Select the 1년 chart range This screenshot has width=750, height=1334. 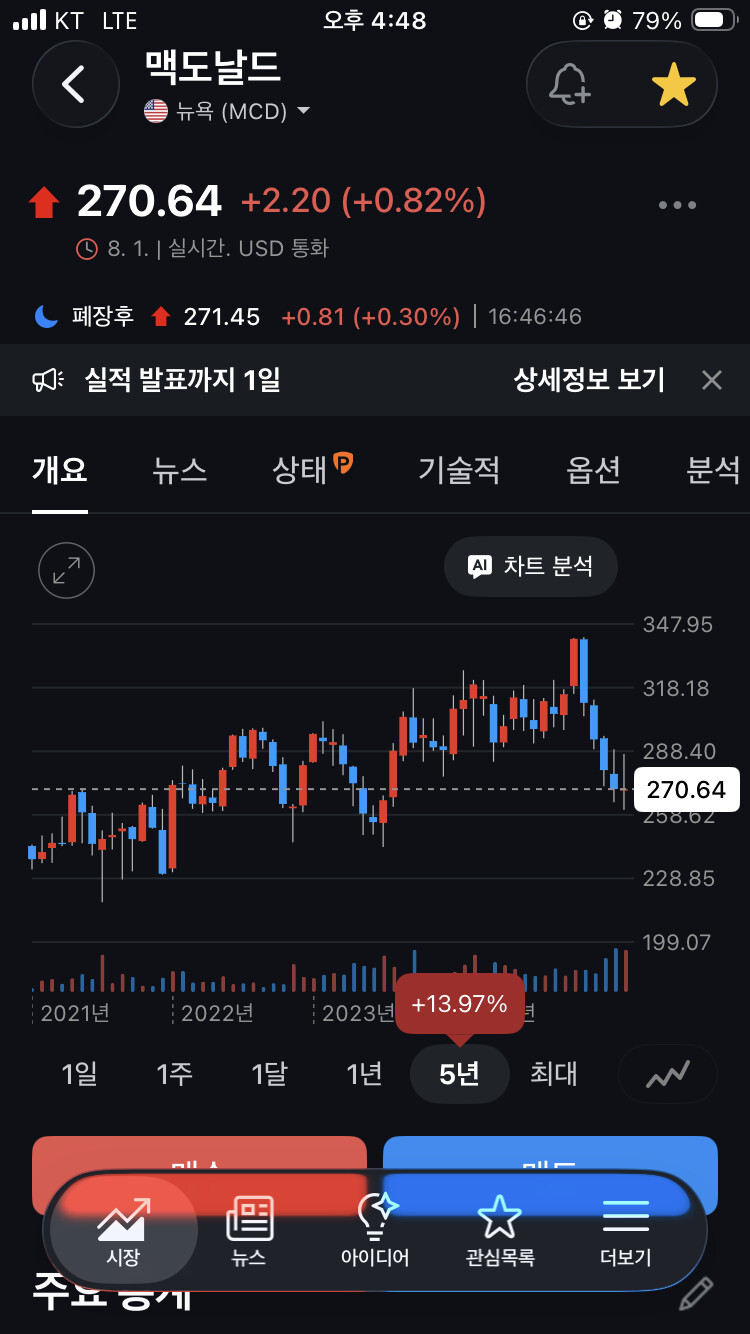coord(365,1074)
